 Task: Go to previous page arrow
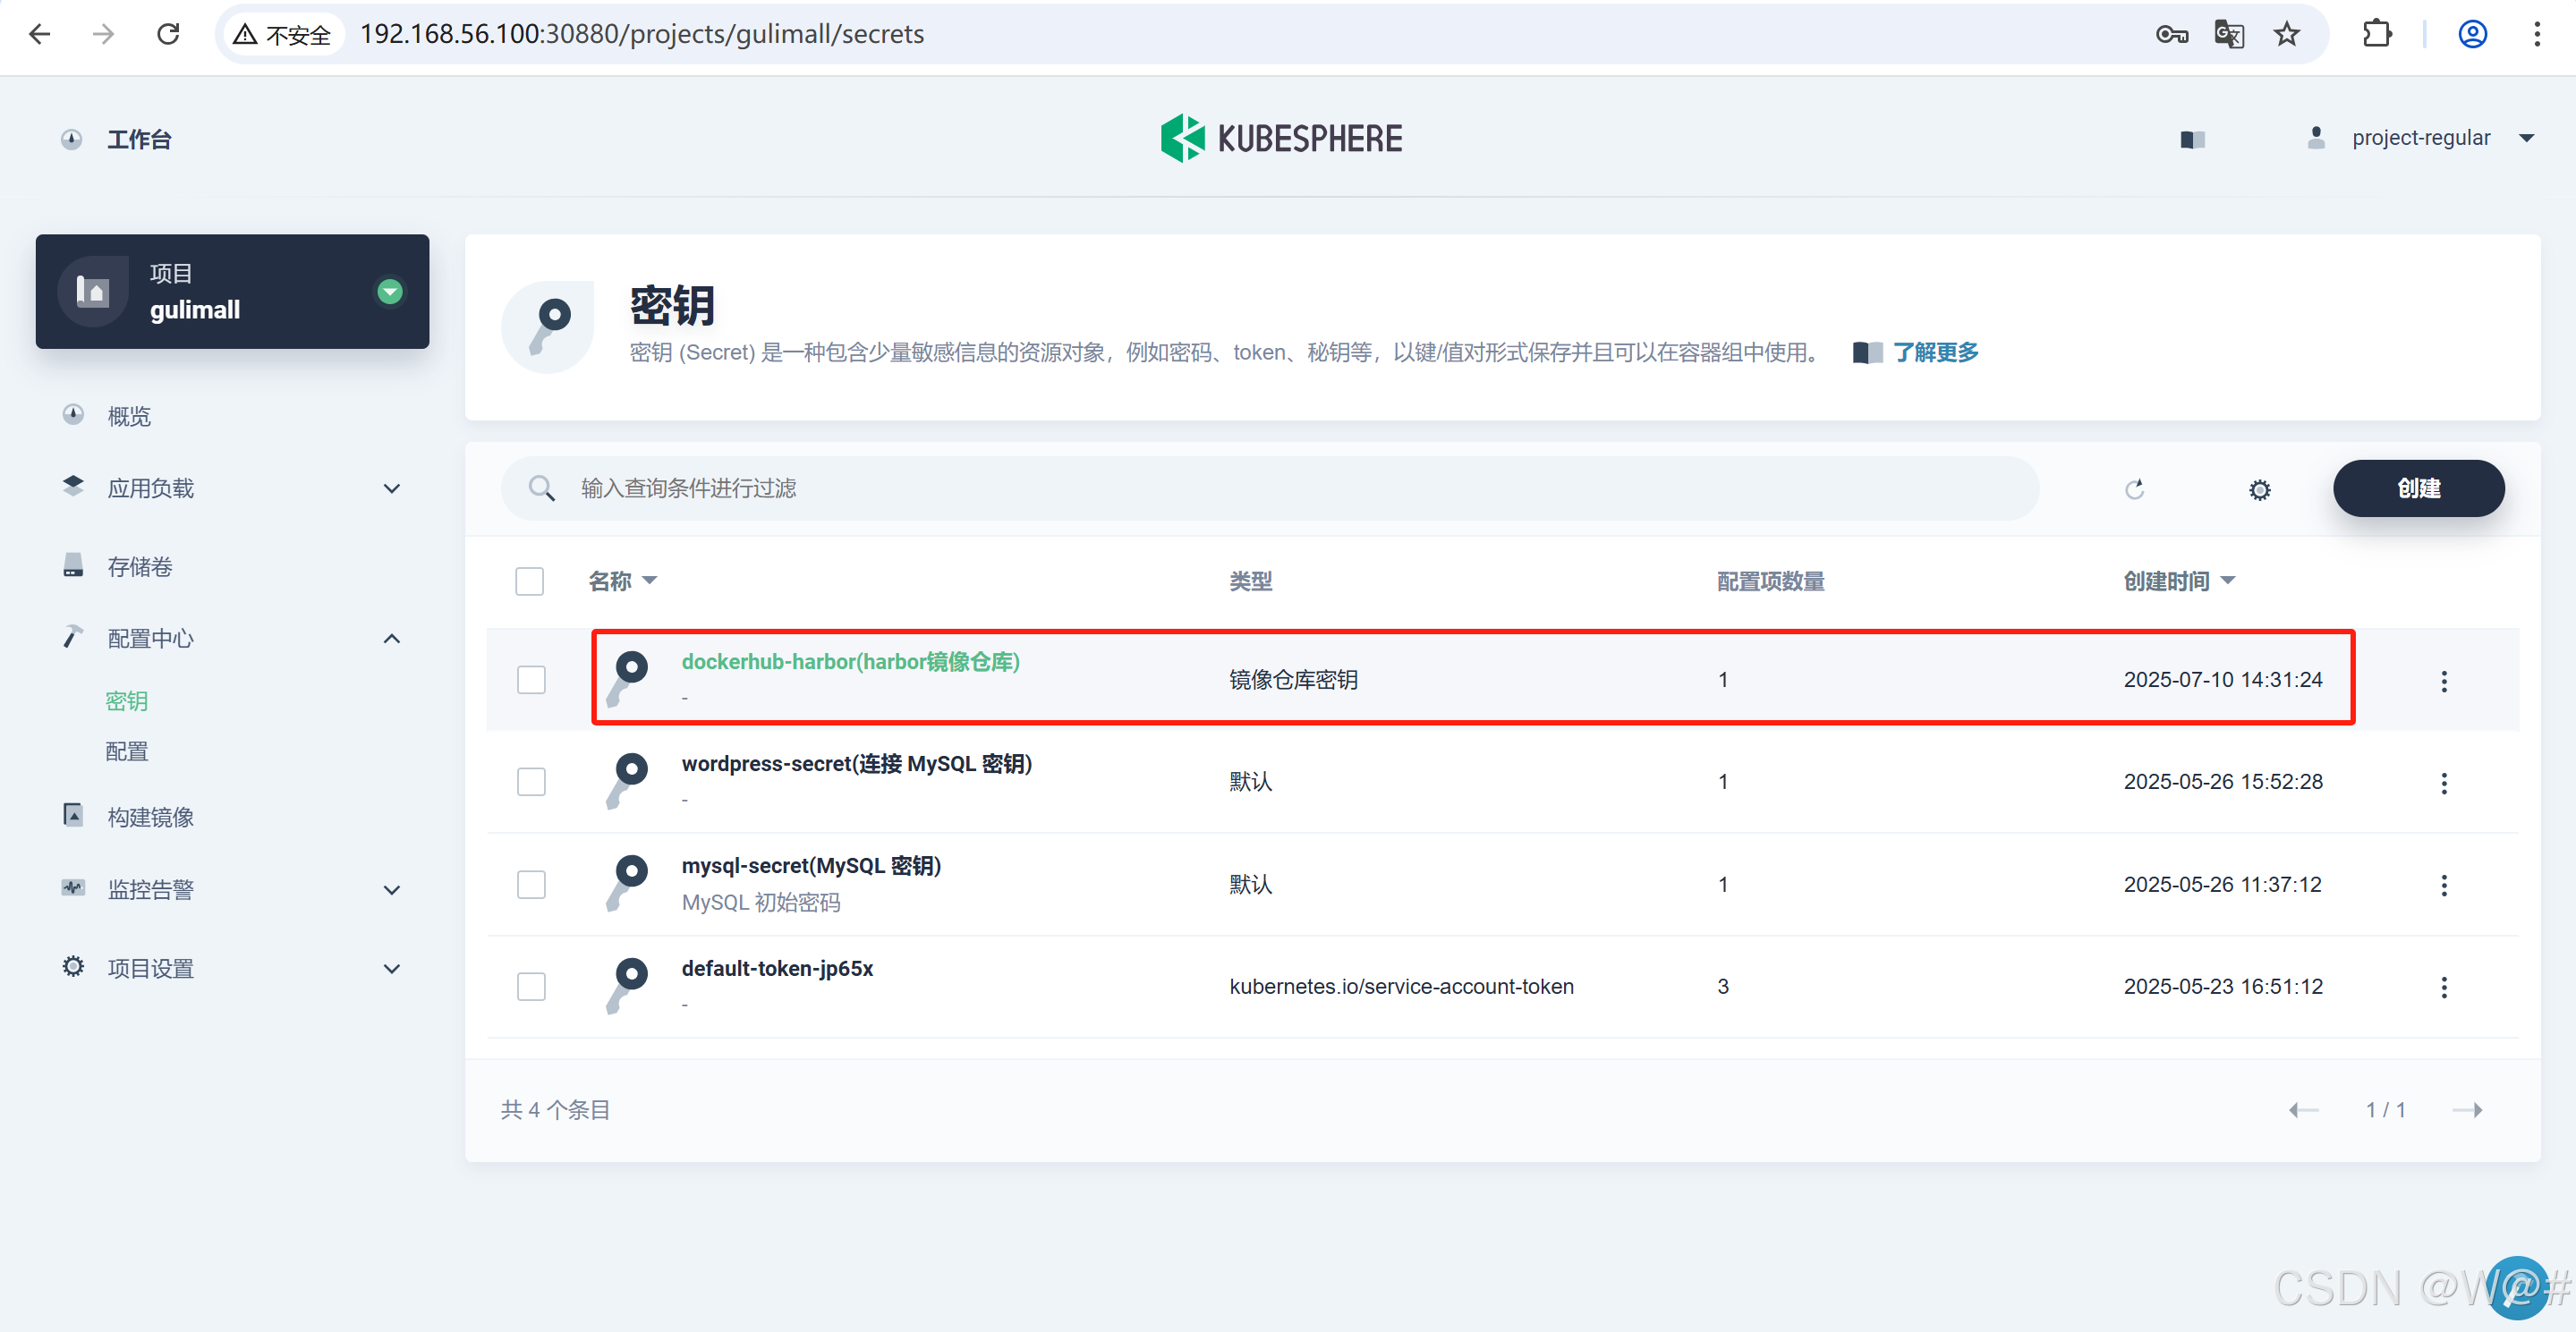(x=2303, y=1110)
